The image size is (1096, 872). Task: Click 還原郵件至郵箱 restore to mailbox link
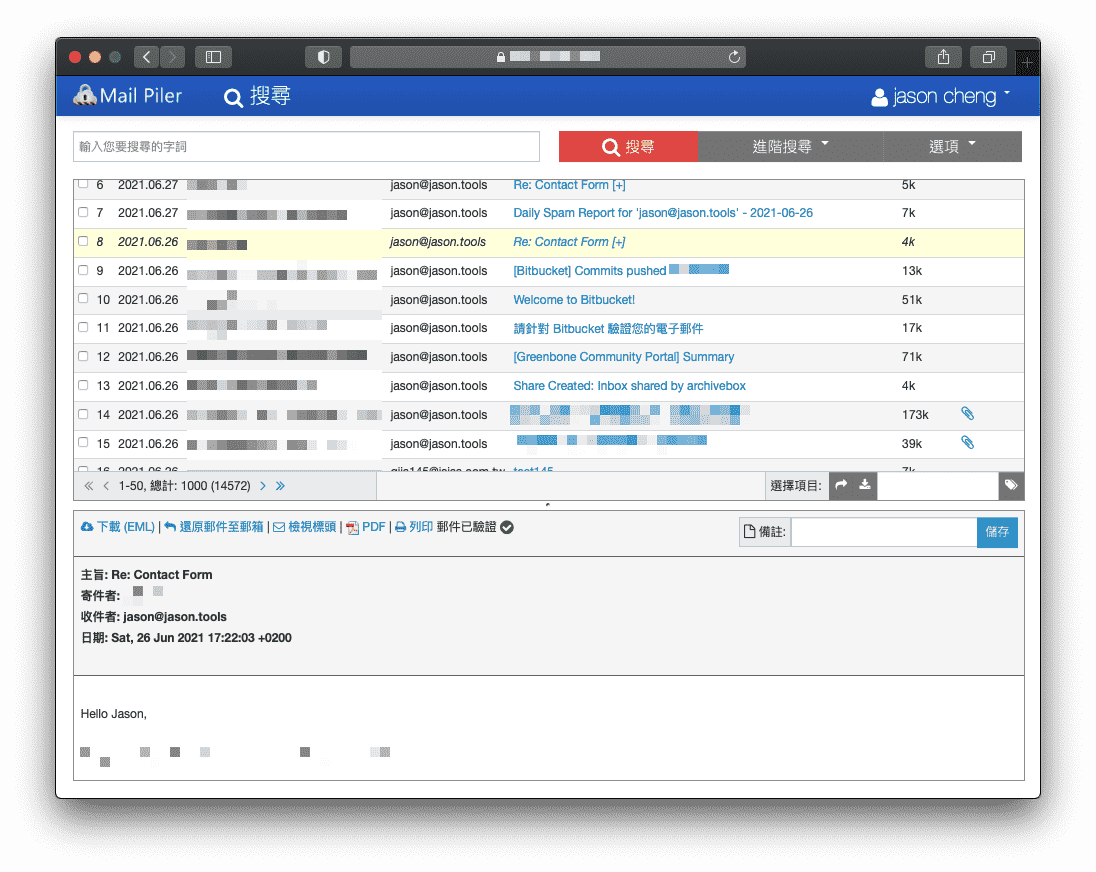click(214, 527)
